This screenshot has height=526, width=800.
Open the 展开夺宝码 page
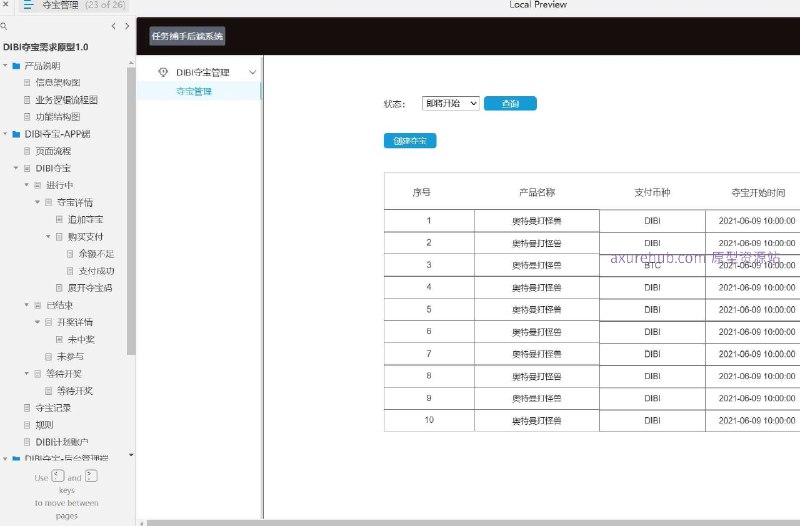click(x=90, y=288)
